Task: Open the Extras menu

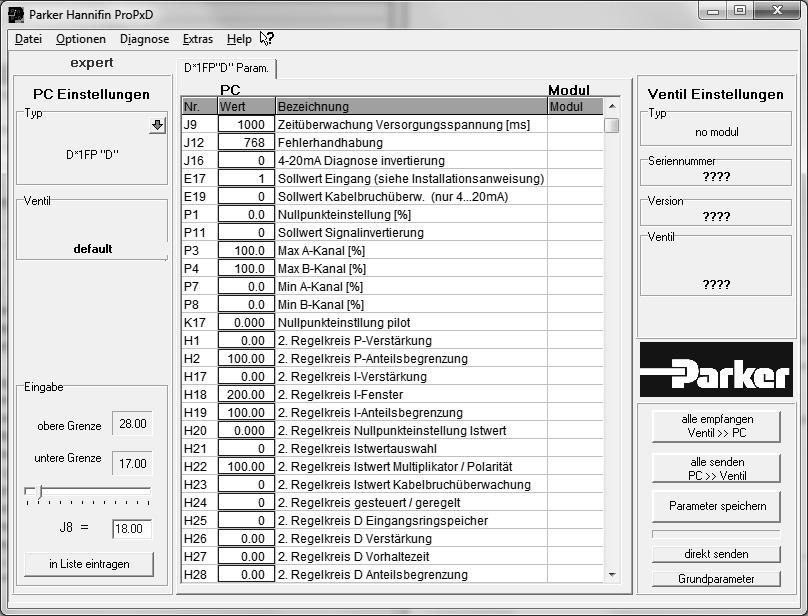Action: 198,39
